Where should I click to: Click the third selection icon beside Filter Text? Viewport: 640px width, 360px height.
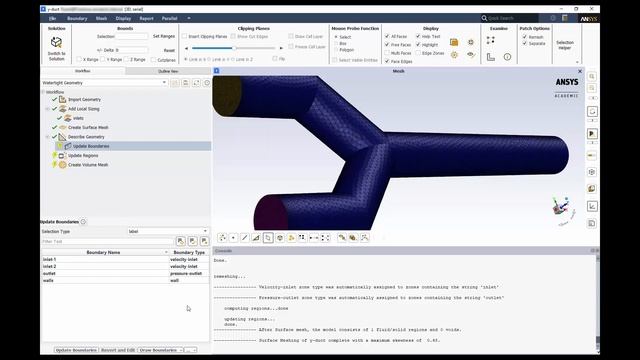coord(204,241)
